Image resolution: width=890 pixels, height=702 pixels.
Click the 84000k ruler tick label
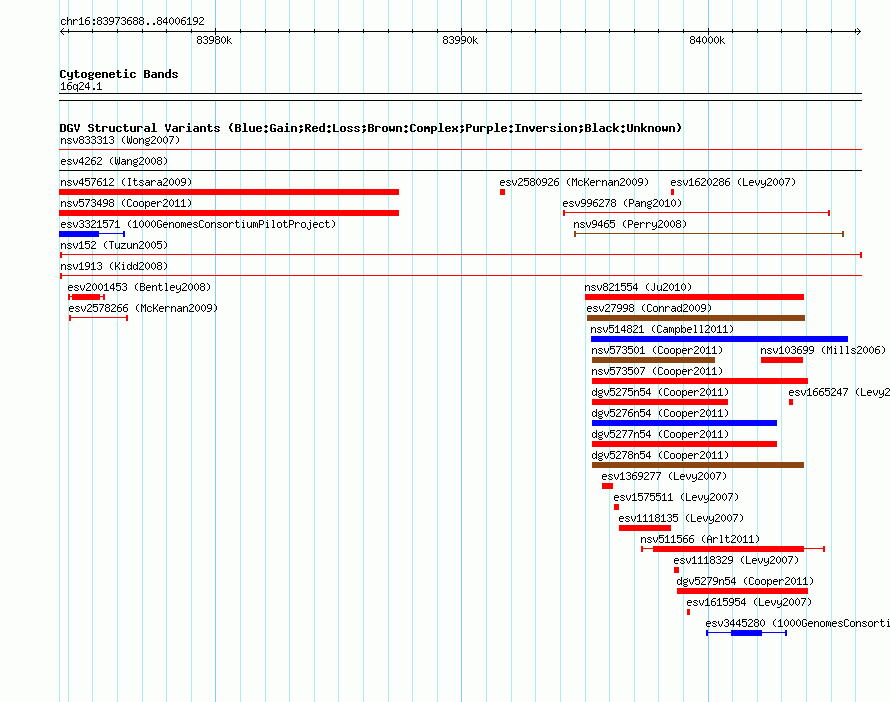707,40
